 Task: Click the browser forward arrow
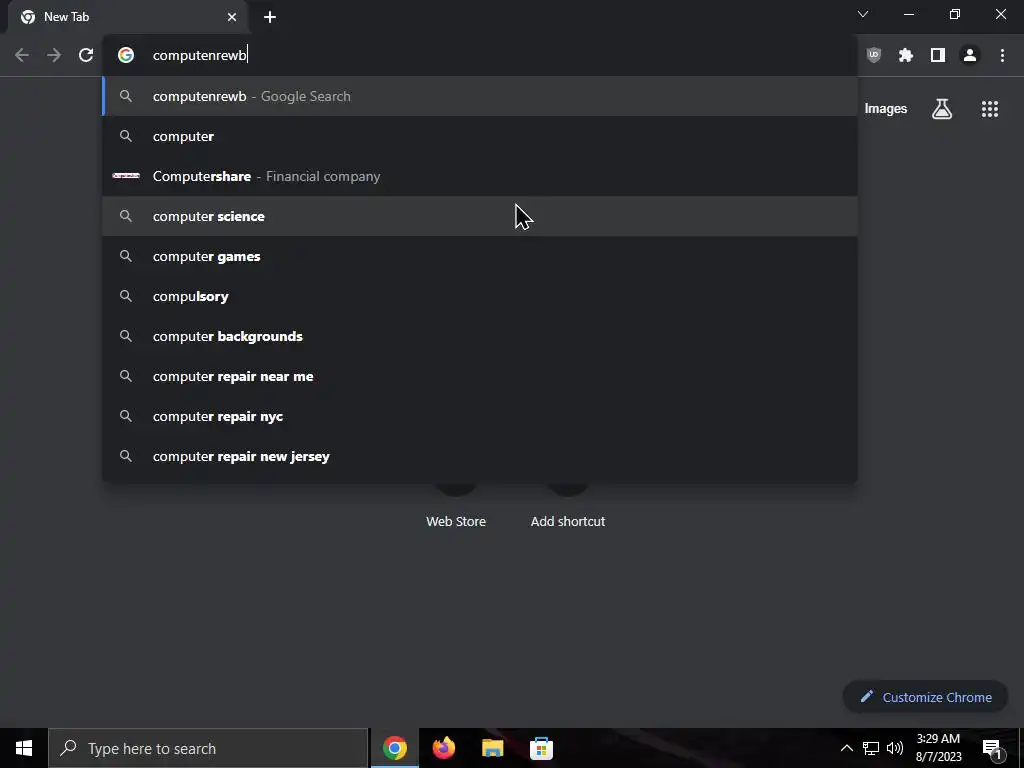(54, 56)
